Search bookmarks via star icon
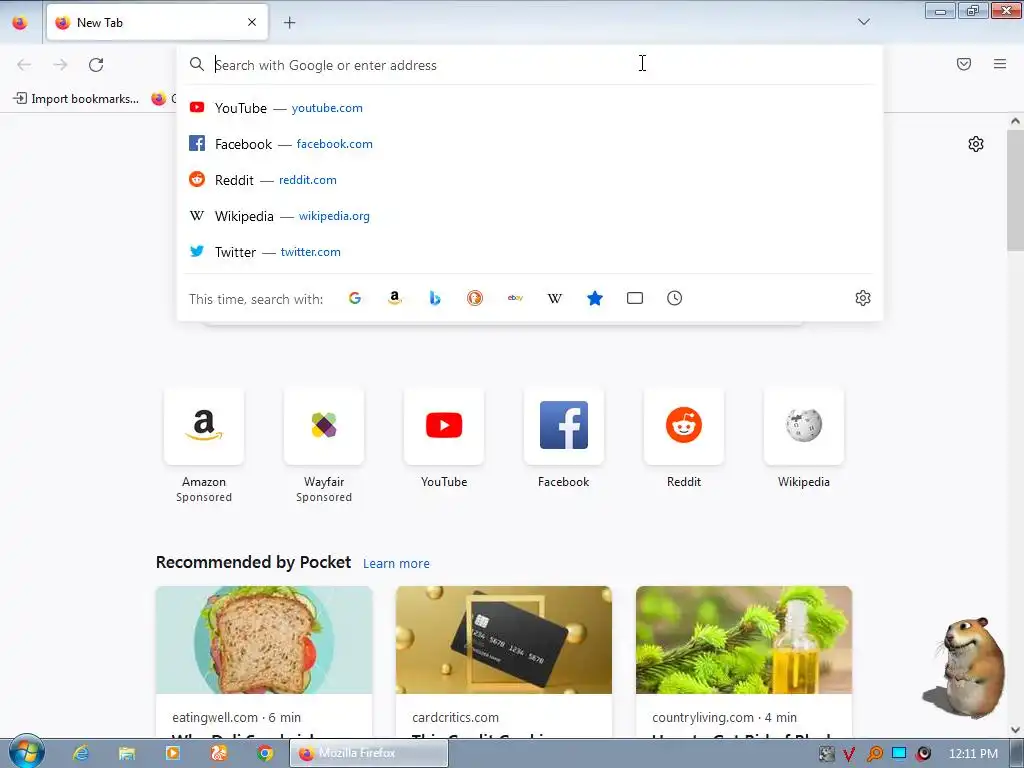 point(595,298)
